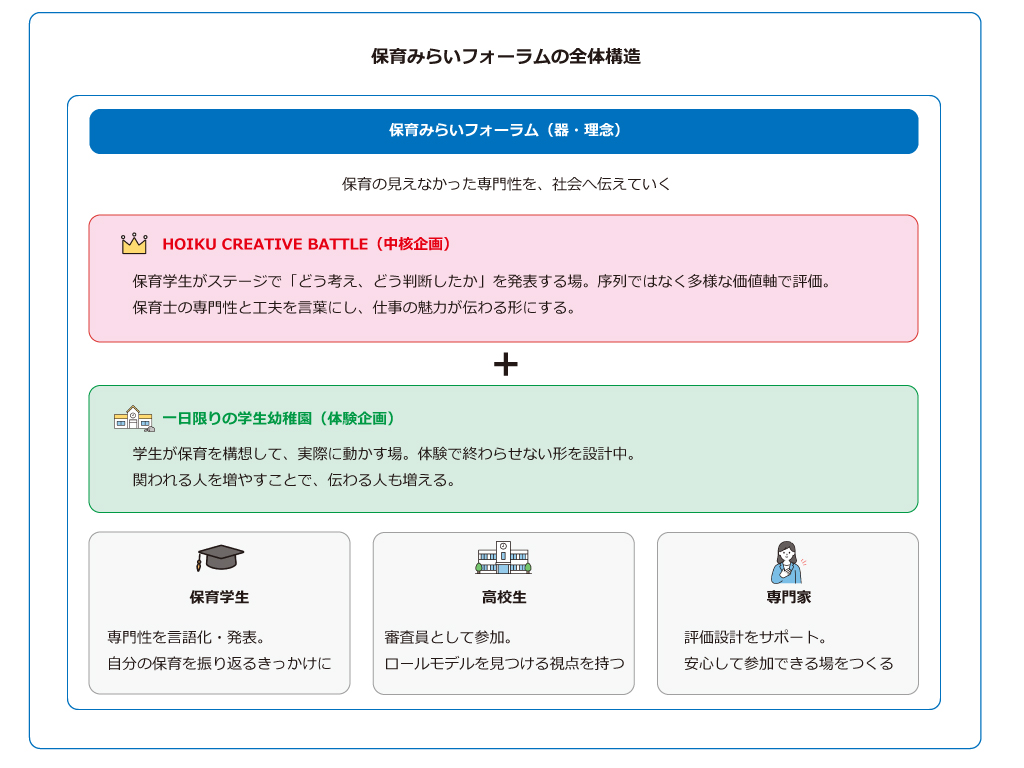Click the text 審査員として参加
The image size is (1024, 768).
[448, 637]
